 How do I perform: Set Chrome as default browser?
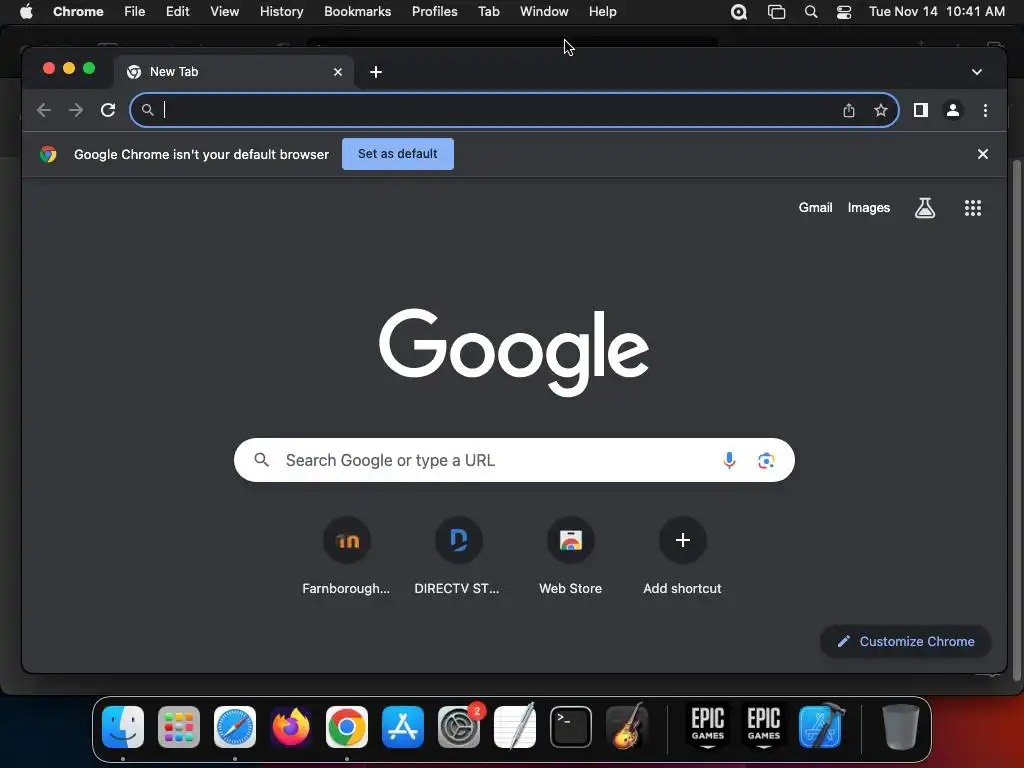(x=398, y=154)
